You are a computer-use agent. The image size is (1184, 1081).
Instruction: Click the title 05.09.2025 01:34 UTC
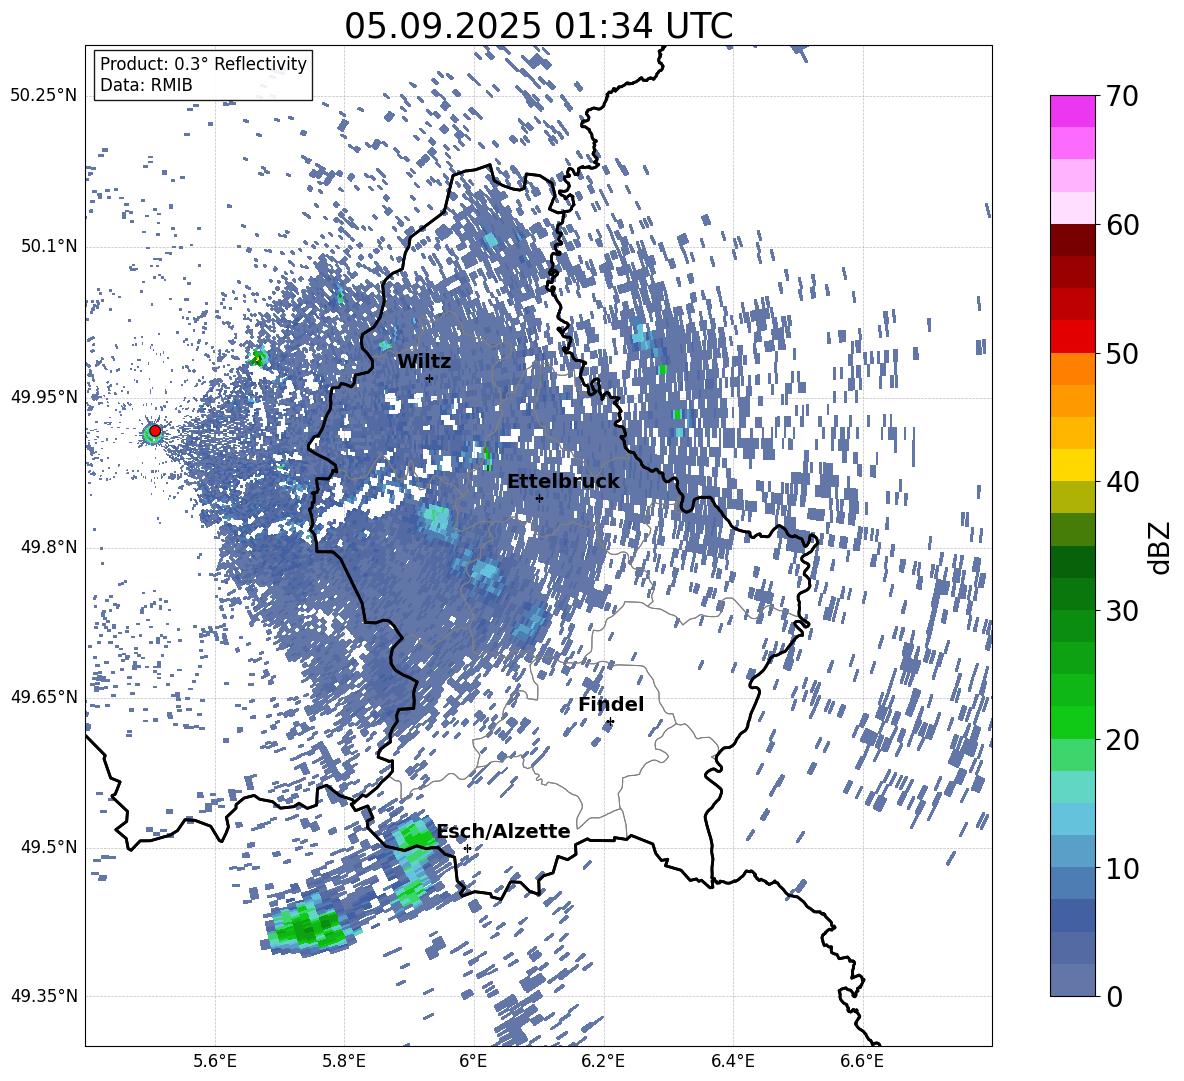click(538, 26)
